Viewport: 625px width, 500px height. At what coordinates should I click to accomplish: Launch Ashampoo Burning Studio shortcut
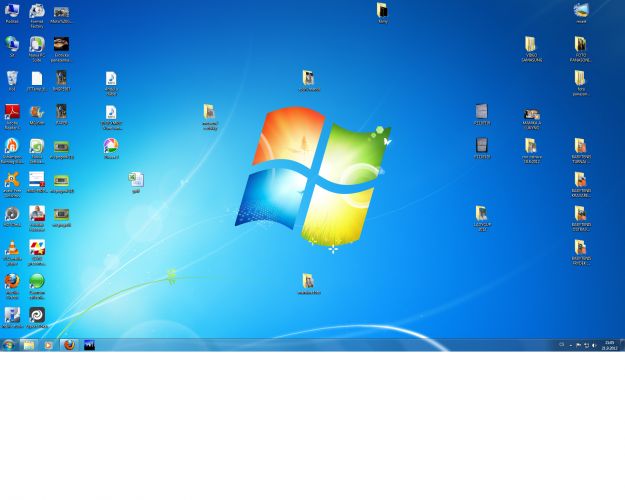click(12, 151)
